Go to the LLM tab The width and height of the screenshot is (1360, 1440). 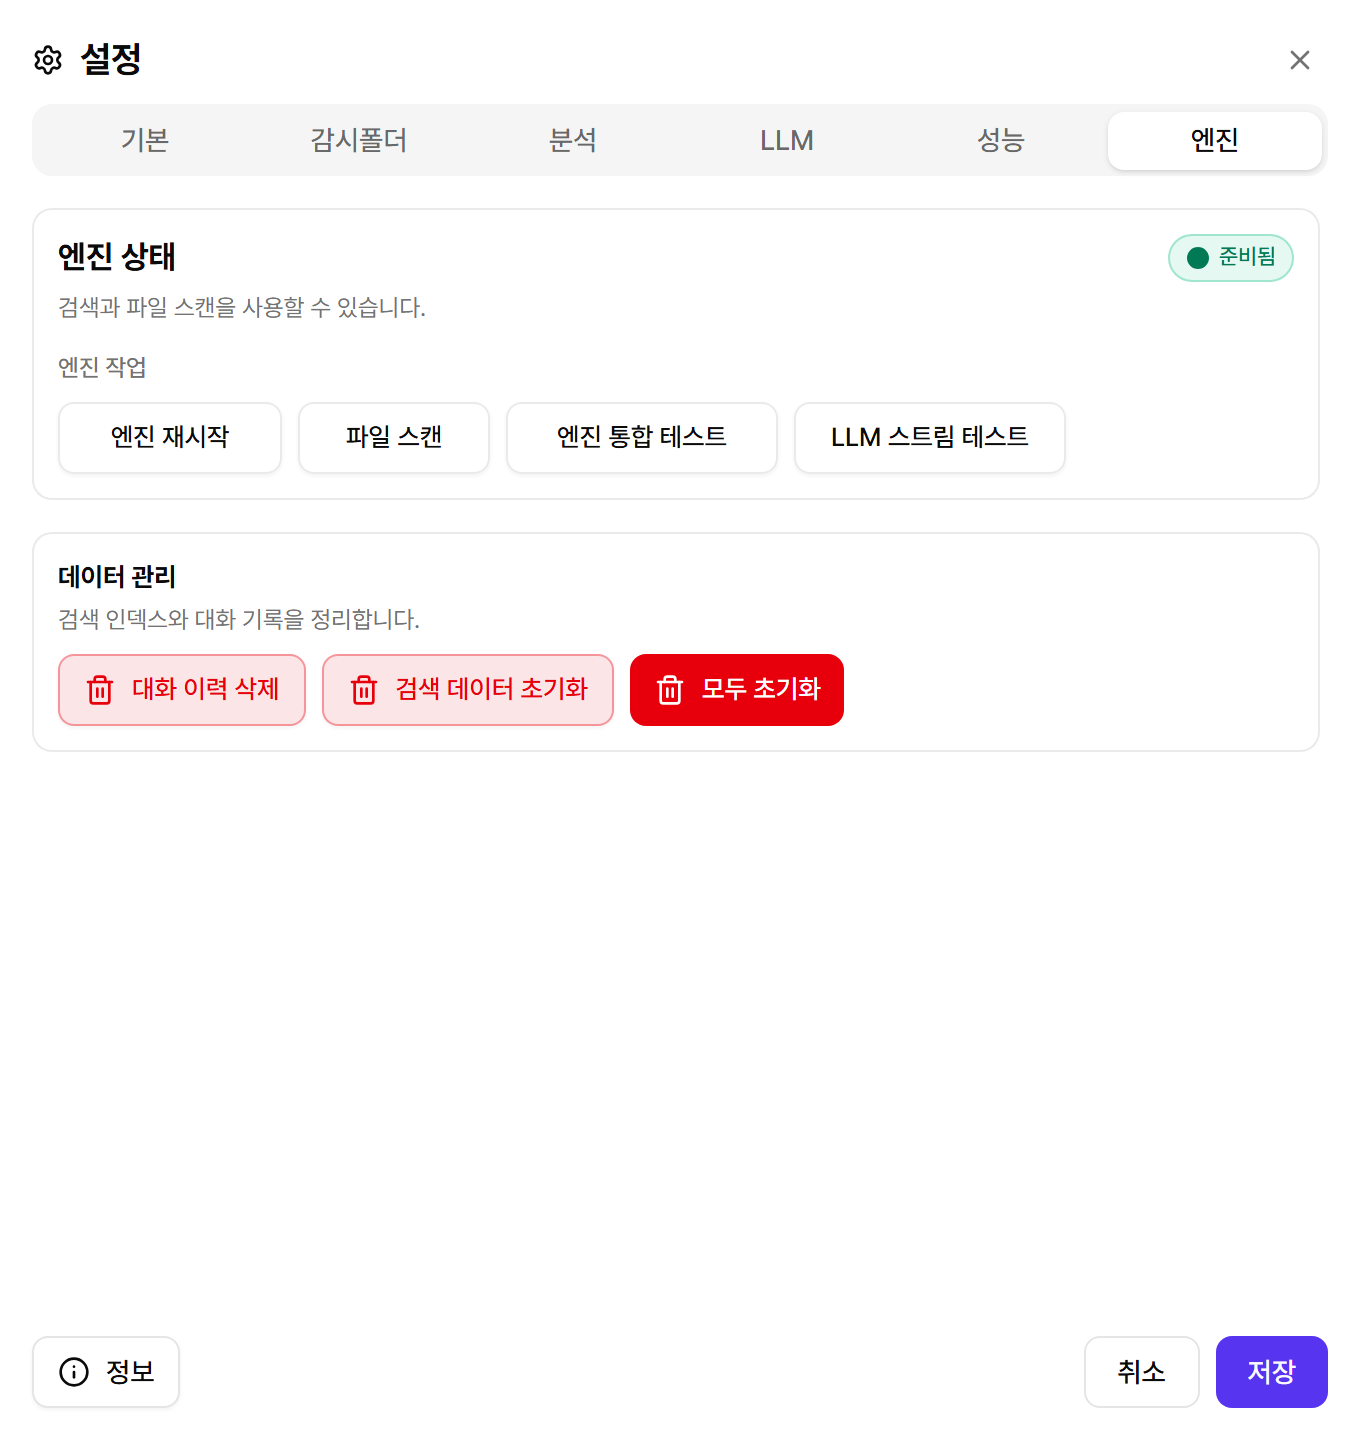[787, 140]
